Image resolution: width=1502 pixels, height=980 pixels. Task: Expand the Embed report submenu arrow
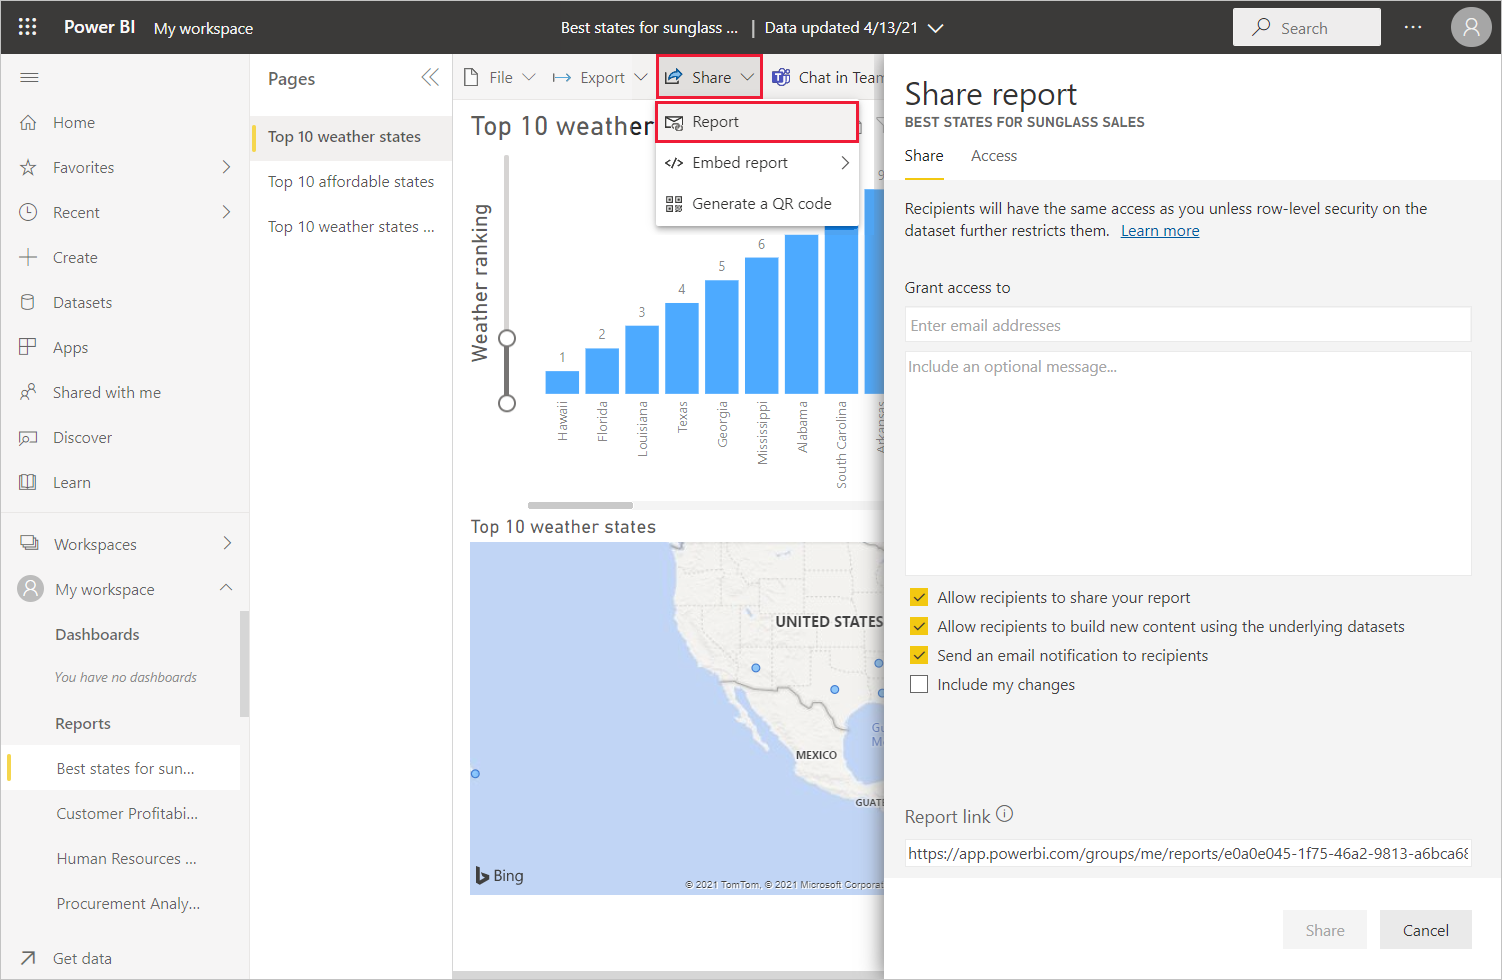coord(845,163)
